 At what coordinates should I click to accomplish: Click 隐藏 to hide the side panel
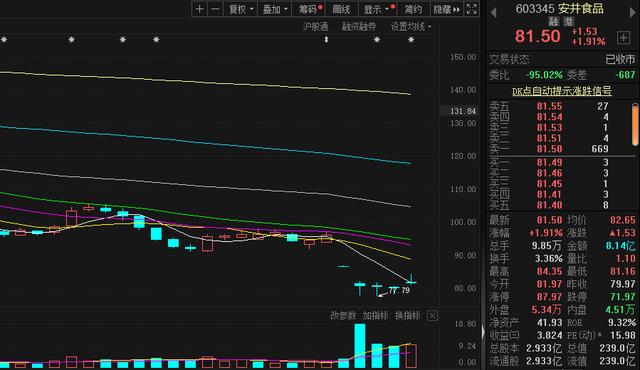point(447,9)
